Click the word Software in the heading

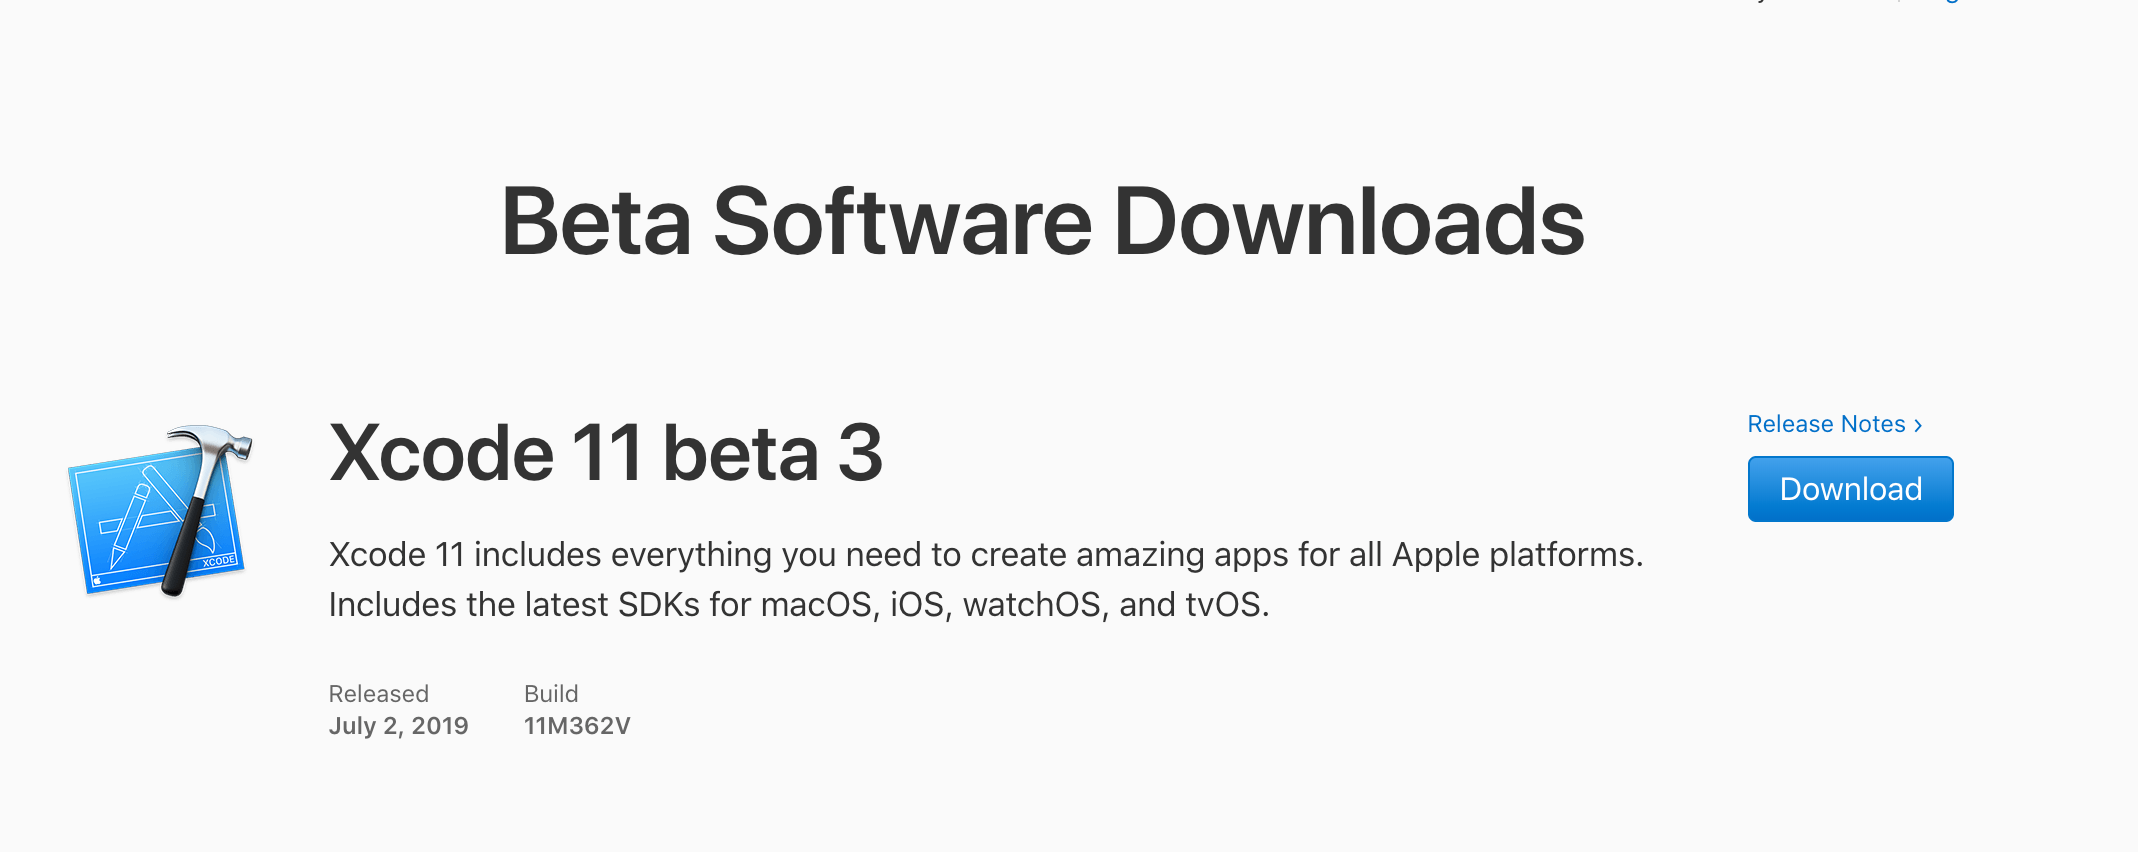click(x=902, y=222)
